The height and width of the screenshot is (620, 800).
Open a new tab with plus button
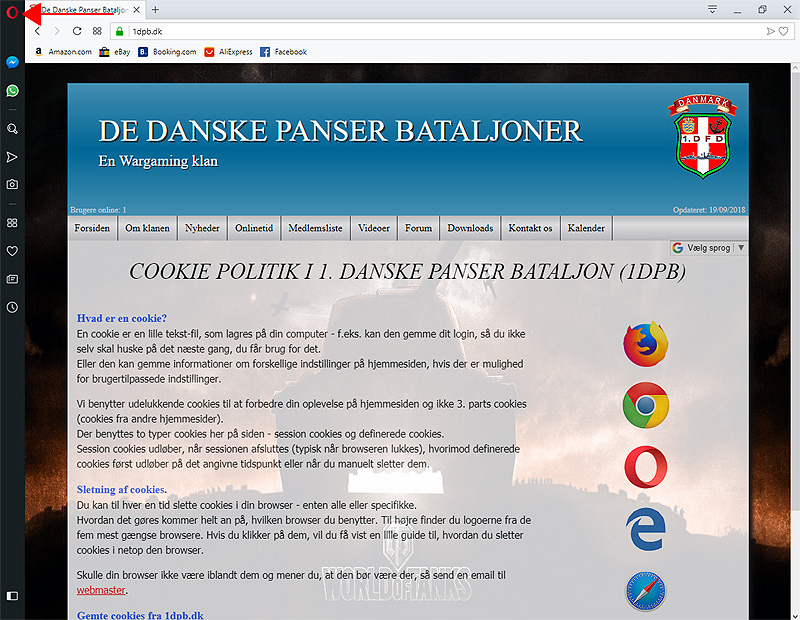tap(155, 10)
